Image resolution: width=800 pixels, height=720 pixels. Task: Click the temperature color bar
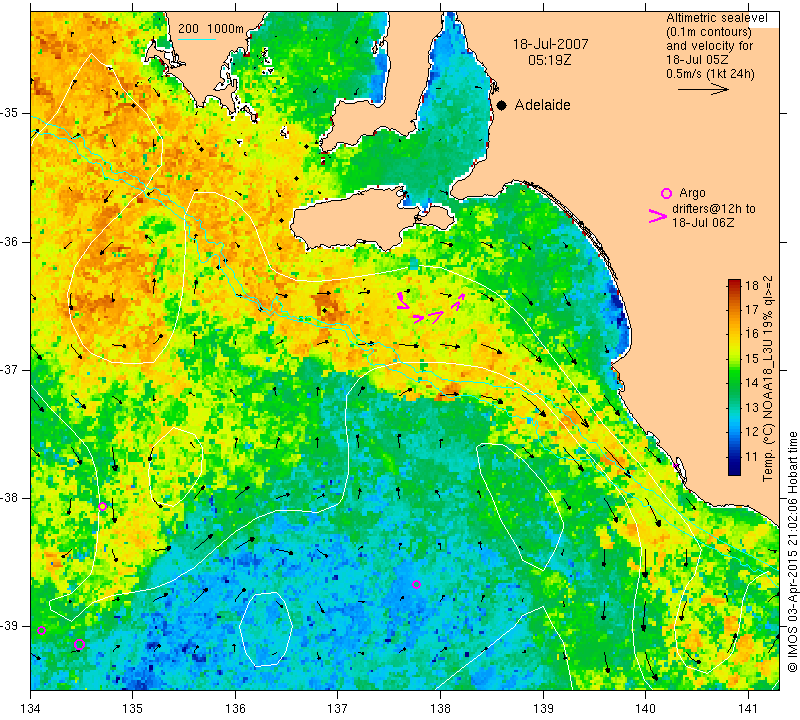point(734,377)
